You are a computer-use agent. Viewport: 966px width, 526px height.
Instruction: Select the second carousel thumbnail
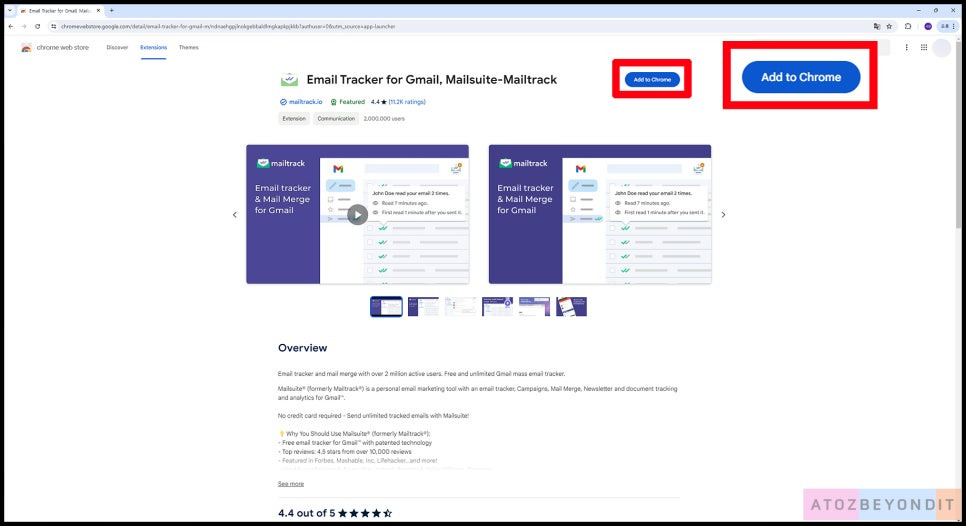pos(423,306)
